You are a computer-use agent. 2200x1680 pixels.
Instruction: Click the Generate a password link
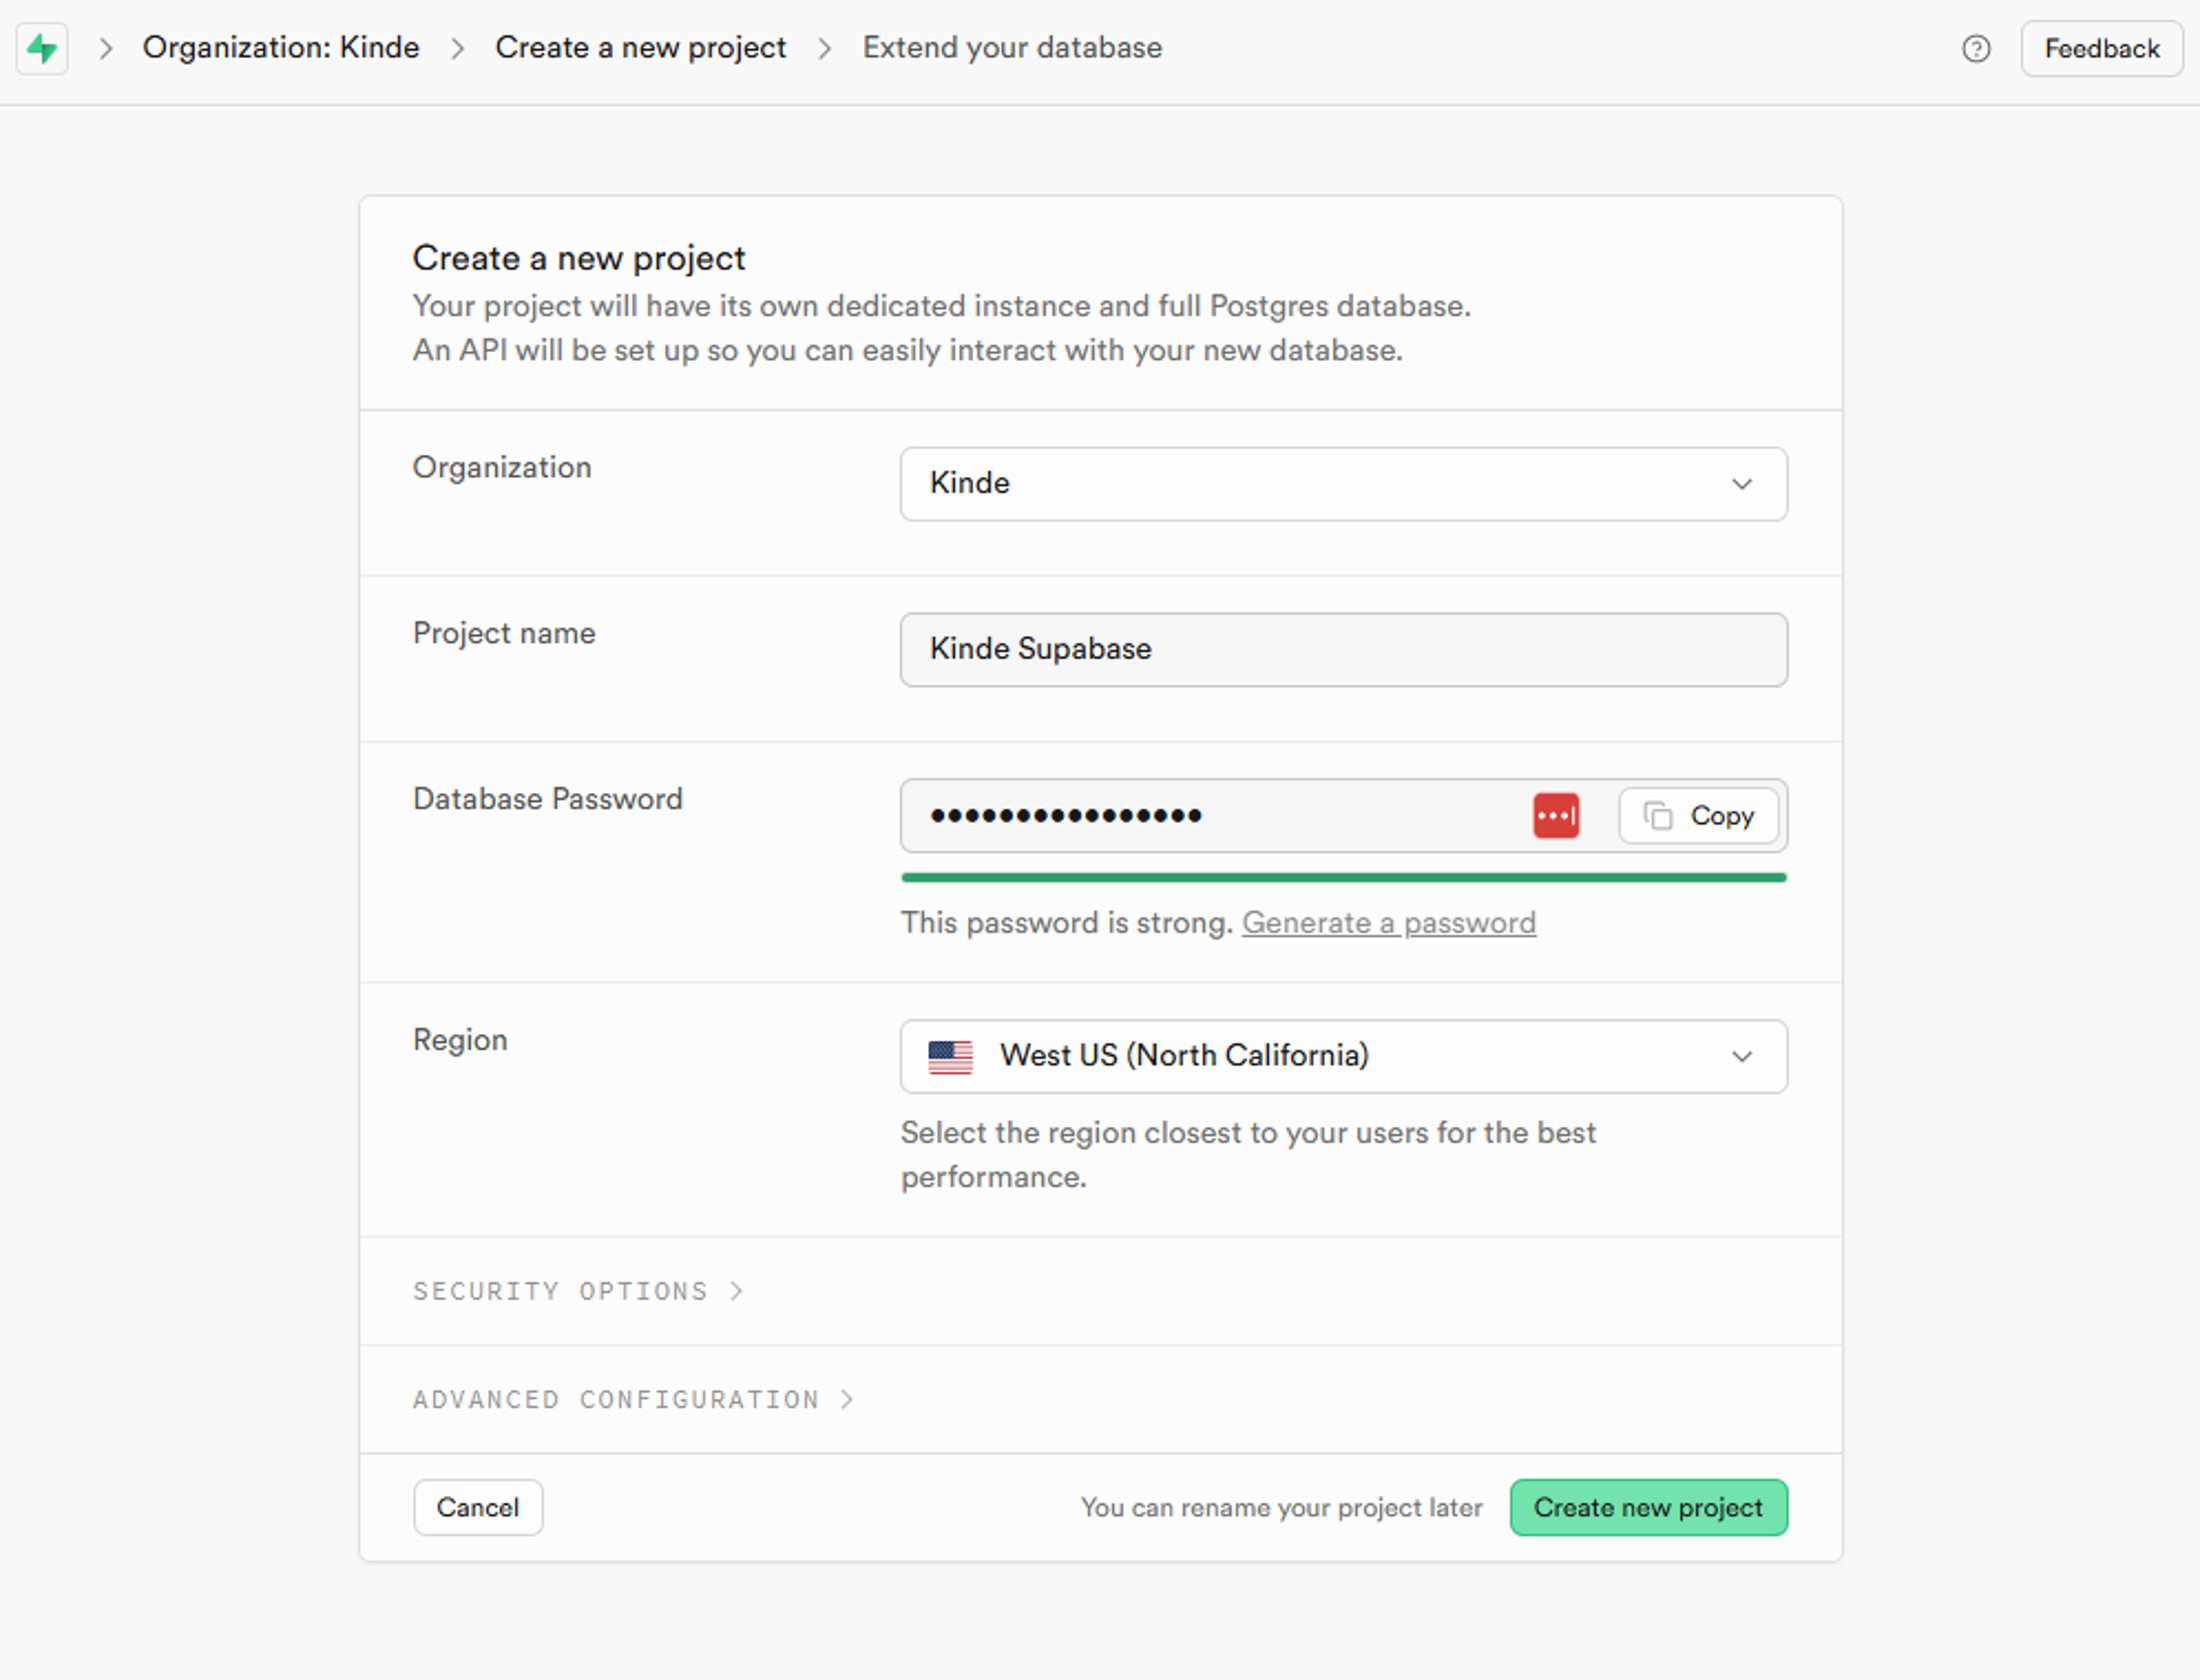(1388, 922)
